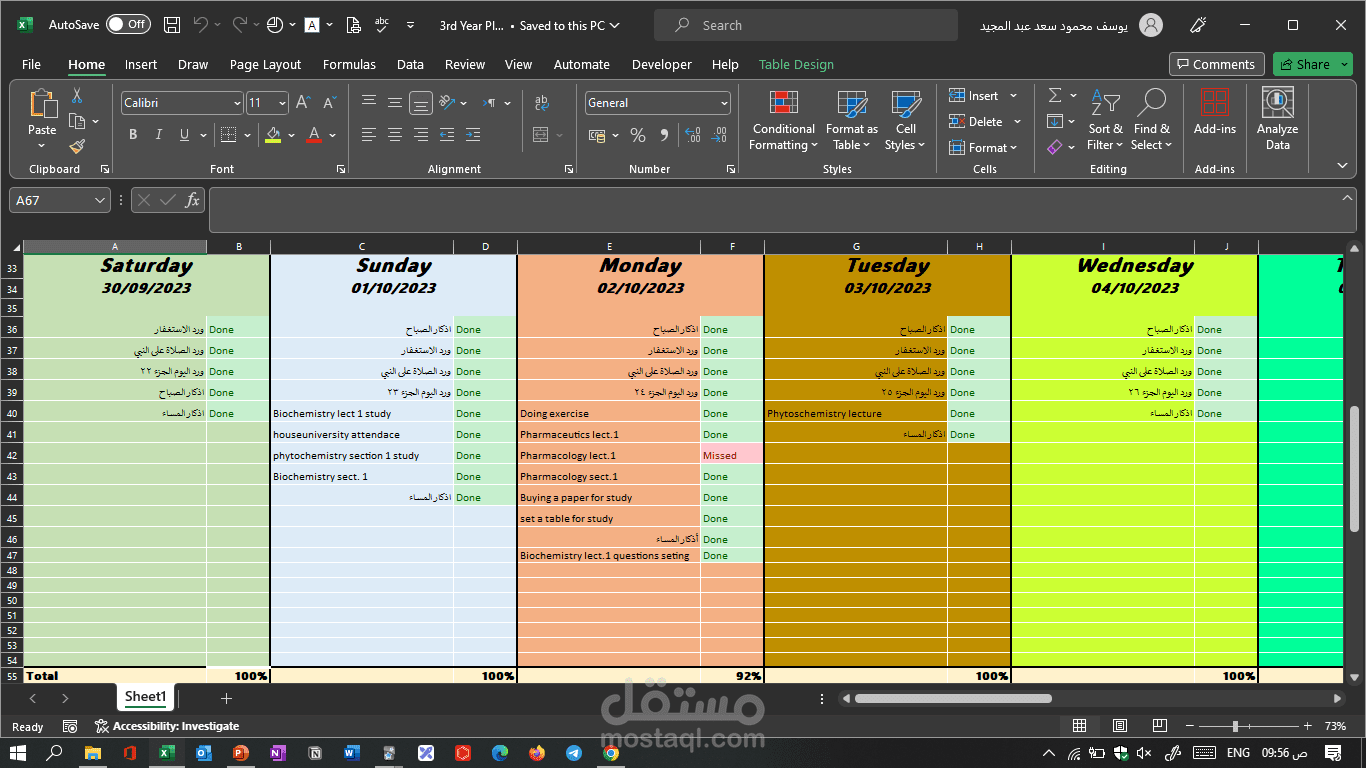Open Conditional Formatting options

[x=782, y=120]
